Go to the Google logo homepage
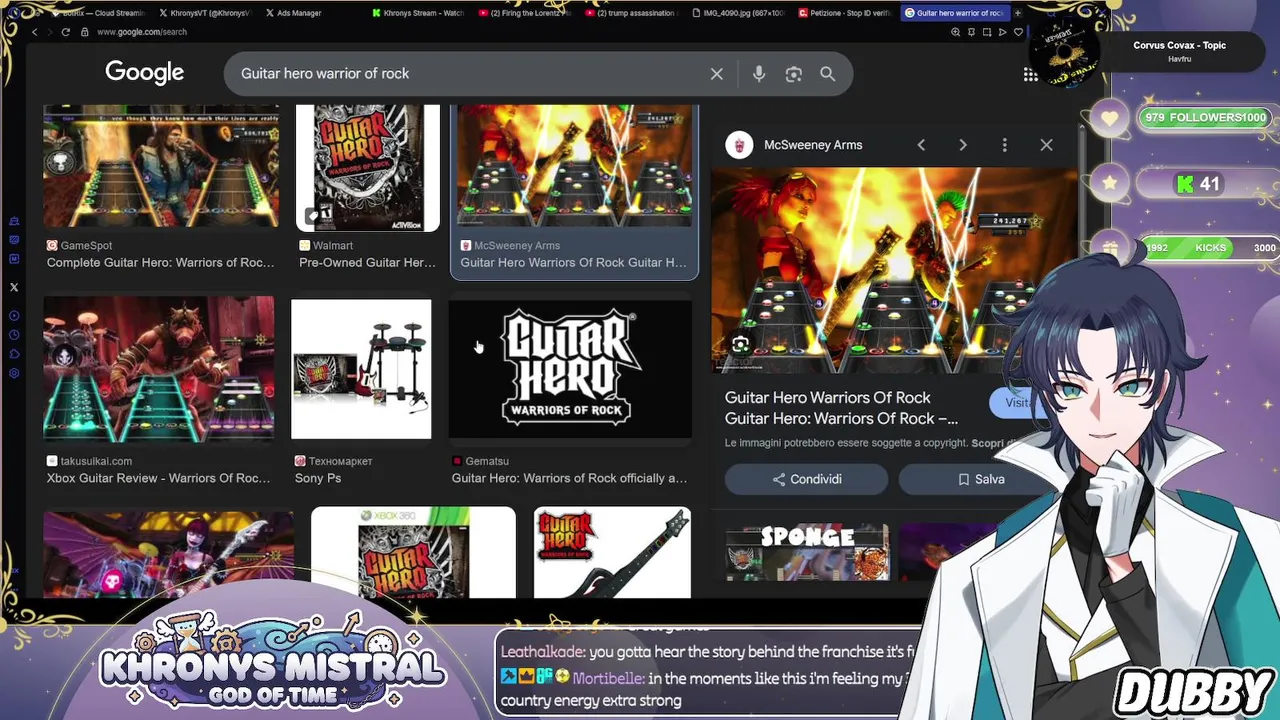 coord(145,73)
